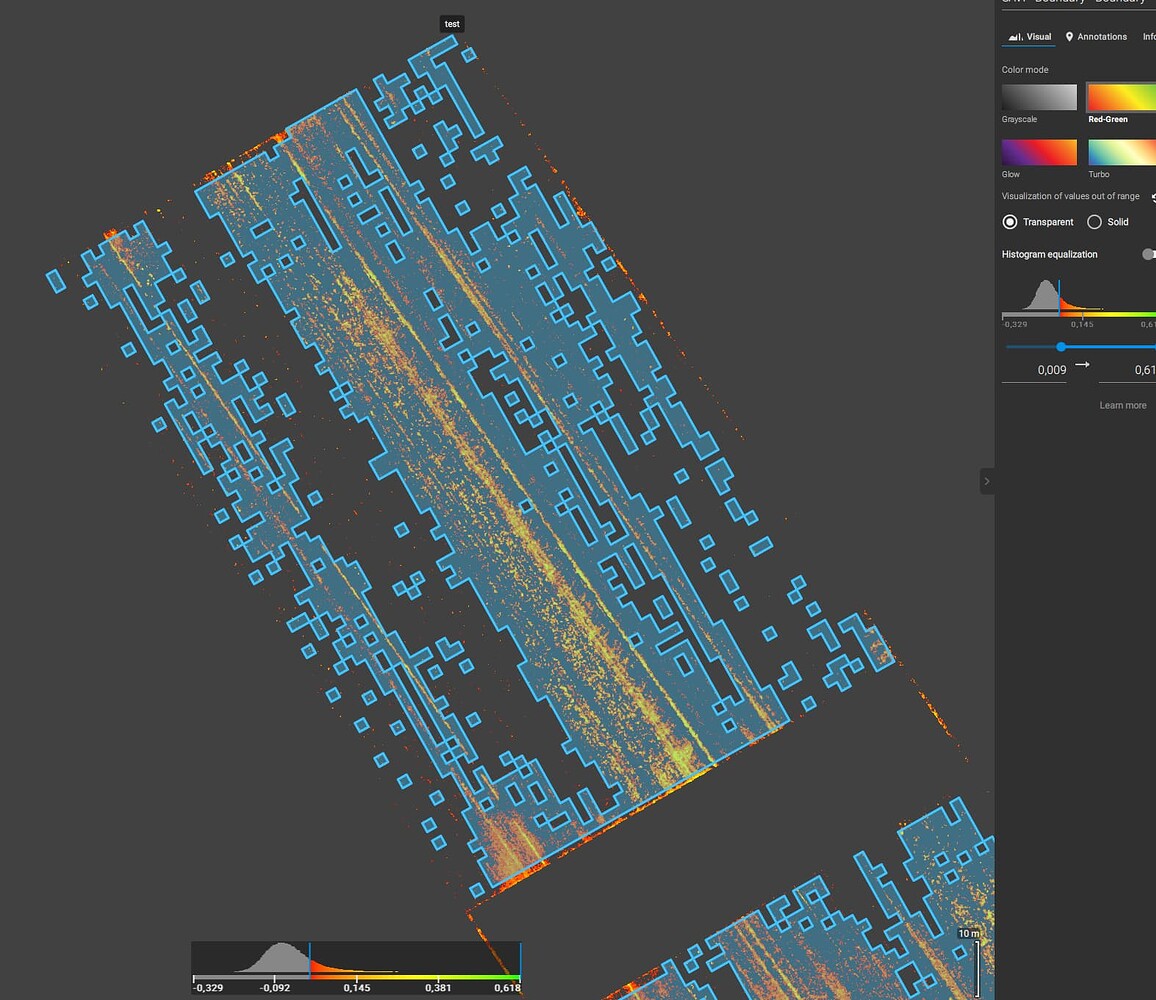Click the map pin icon beside Annotations
The image size is (1156, 1000).
[1069, 36]
